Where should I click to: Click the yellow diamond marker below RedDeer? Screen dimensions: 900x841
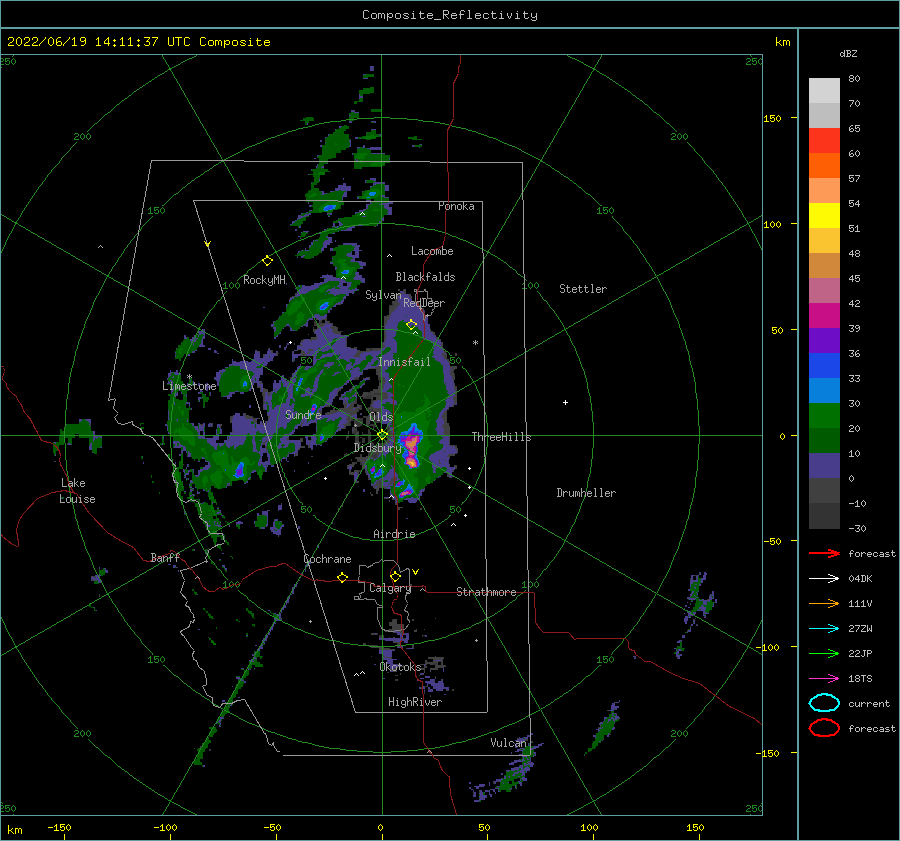(412, 325)
